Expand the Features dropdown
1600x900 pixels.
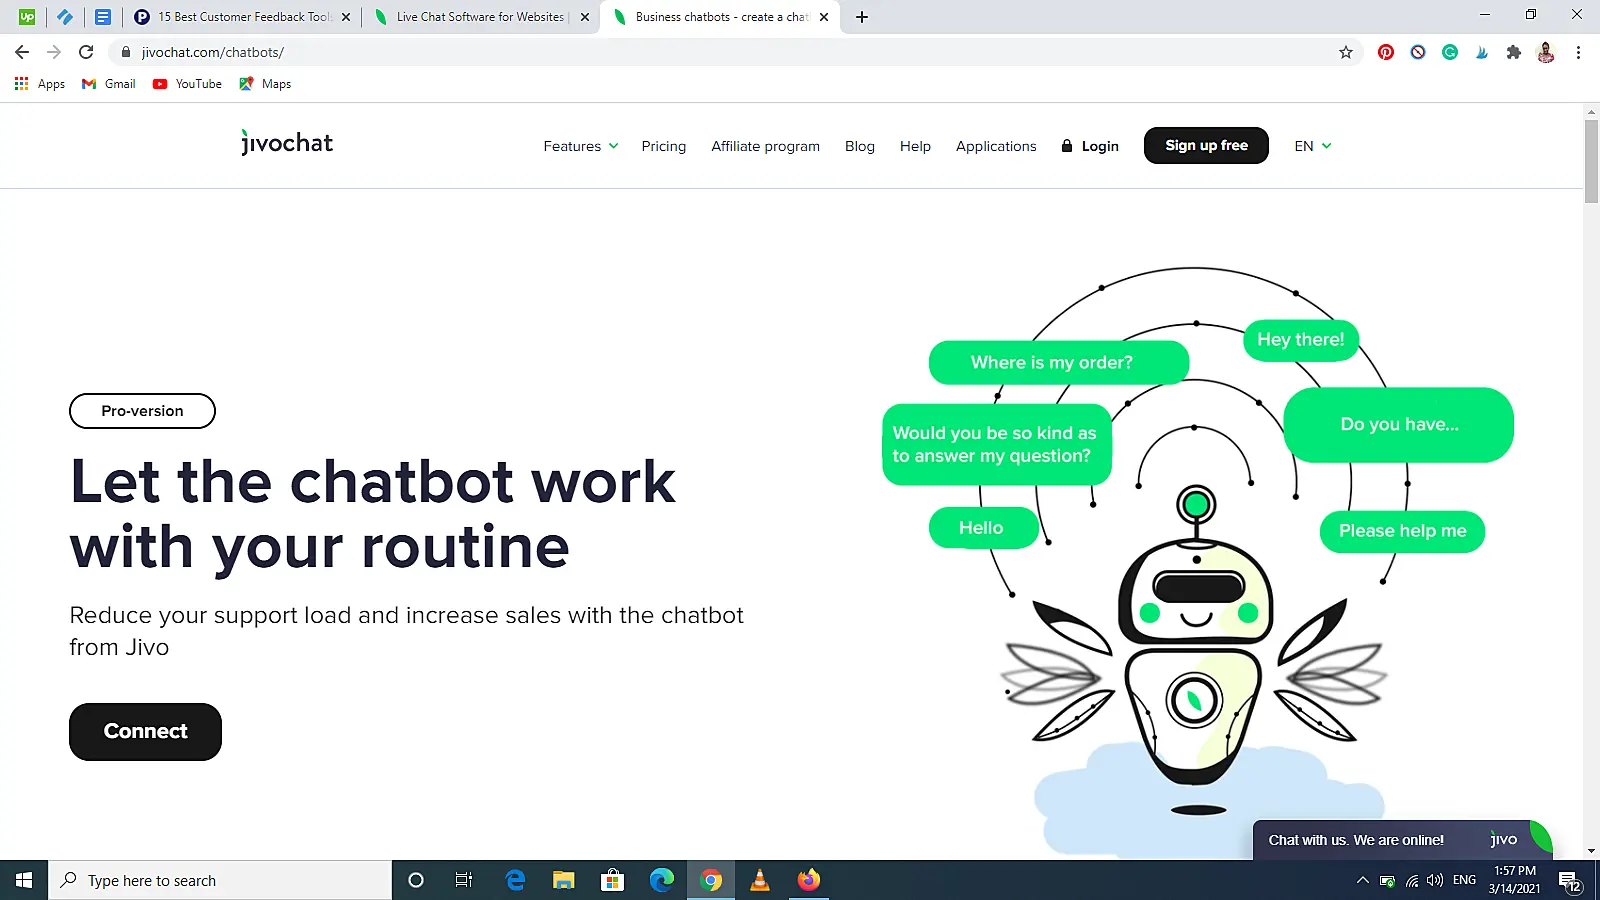coord(580,146)
